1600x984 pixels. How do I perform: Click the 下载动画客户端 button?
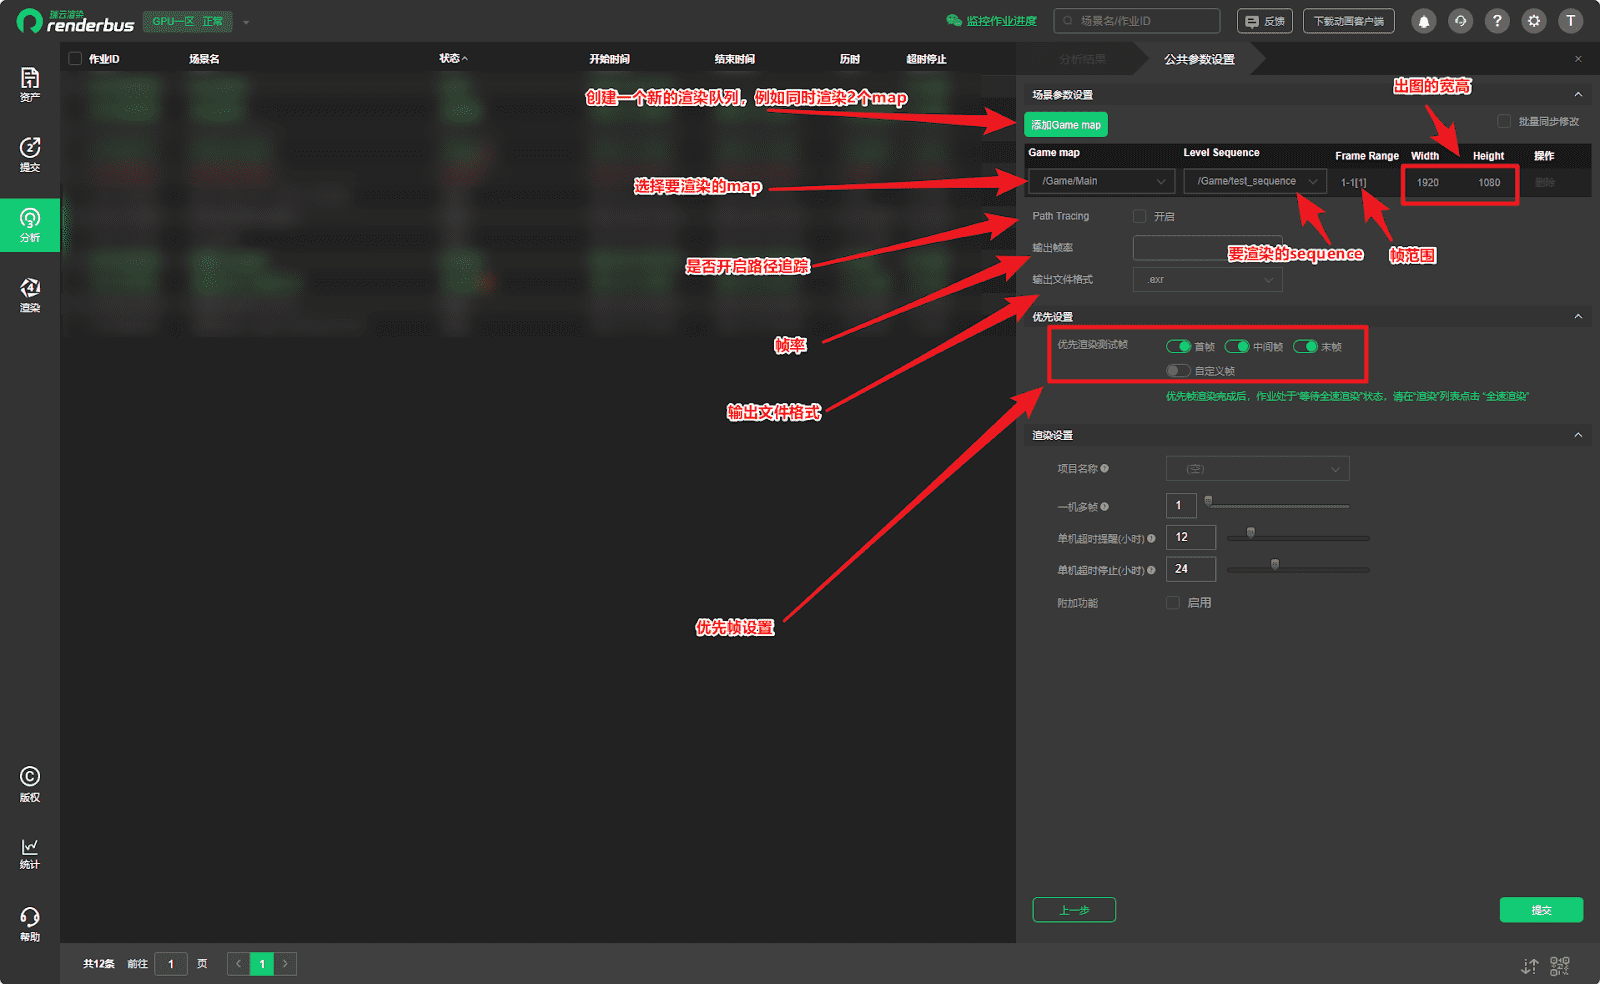point(1348,21)
